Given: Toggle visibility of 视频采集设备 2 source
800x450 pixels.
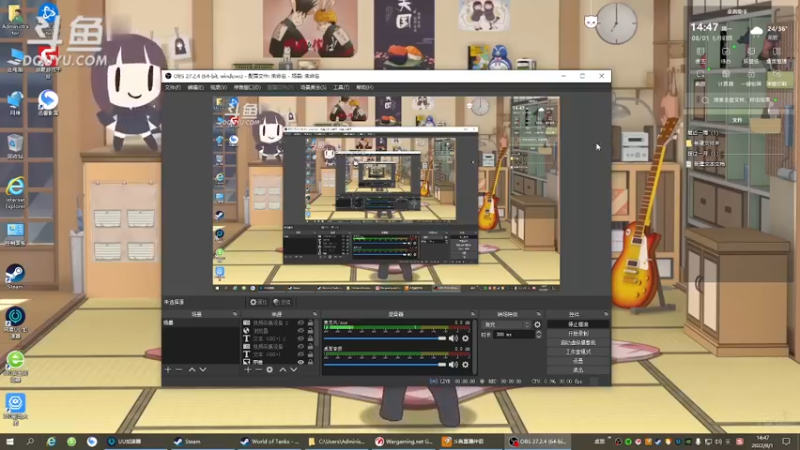Looking at the screenshot, I should 301,323.
